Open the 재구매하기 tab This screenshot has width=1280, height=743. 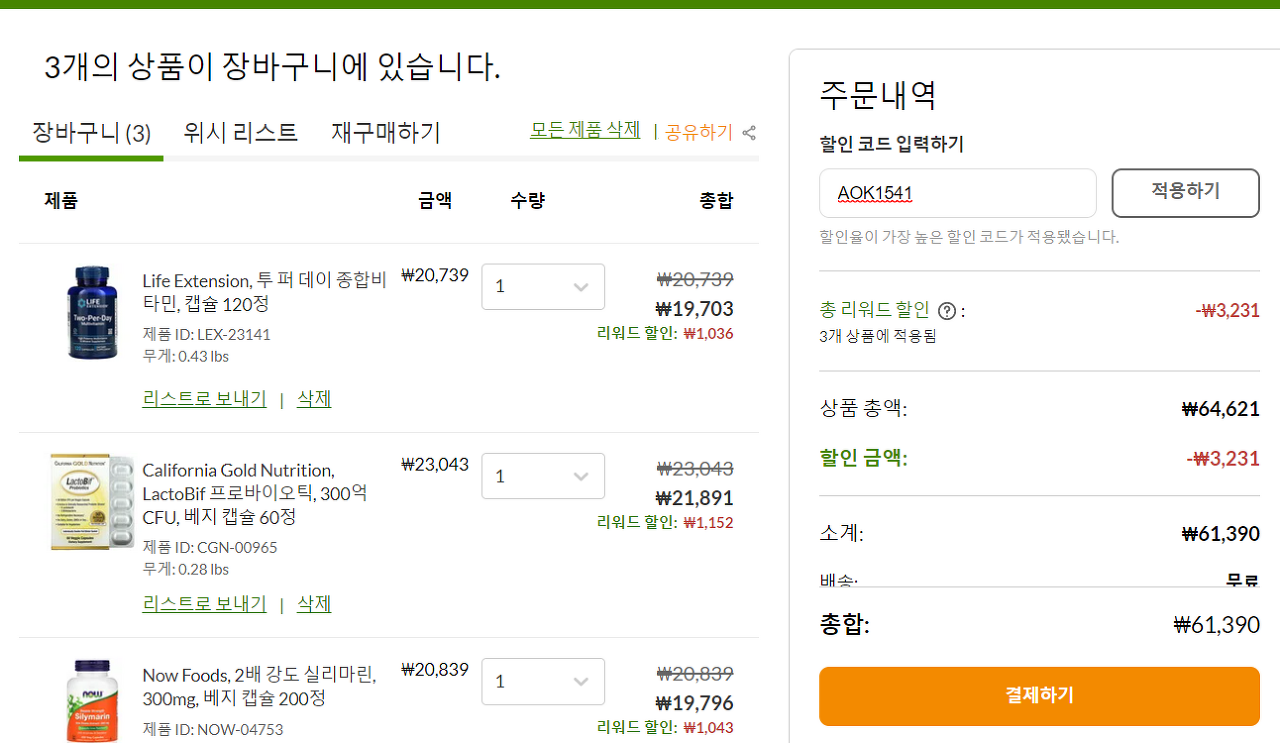pyautogui.click(x=386, y=132)
